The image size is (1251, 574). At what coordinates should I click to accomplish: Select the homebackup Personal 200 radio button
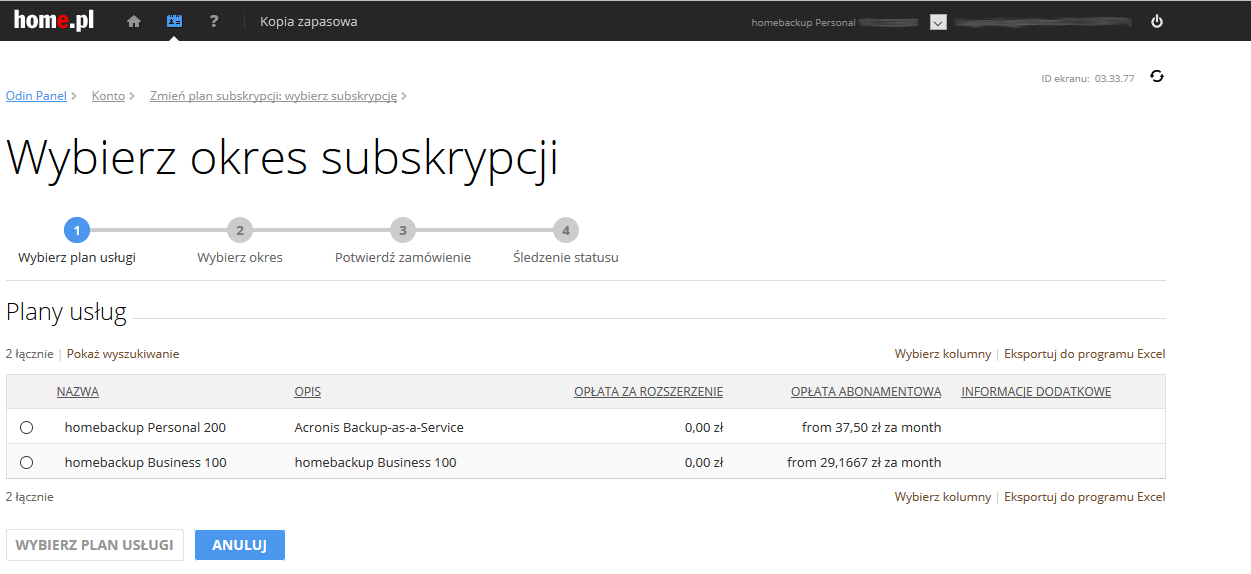coord(27,427)
